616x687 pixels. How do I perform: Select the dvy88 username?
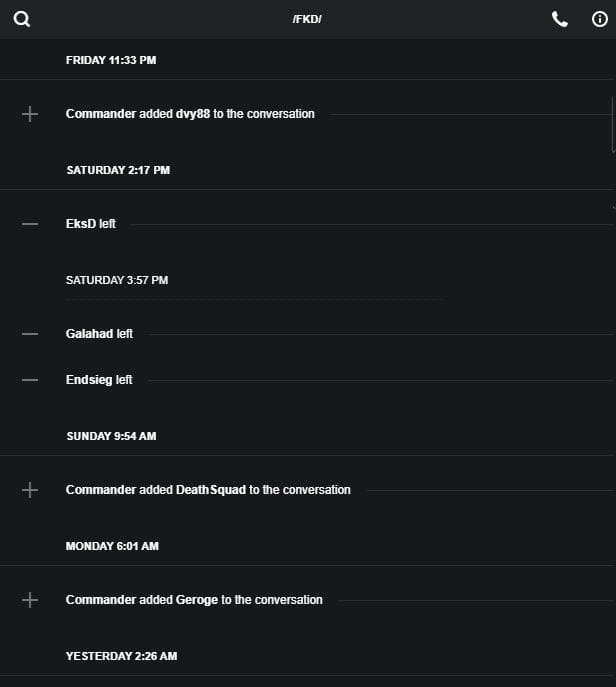pos(193,114)
